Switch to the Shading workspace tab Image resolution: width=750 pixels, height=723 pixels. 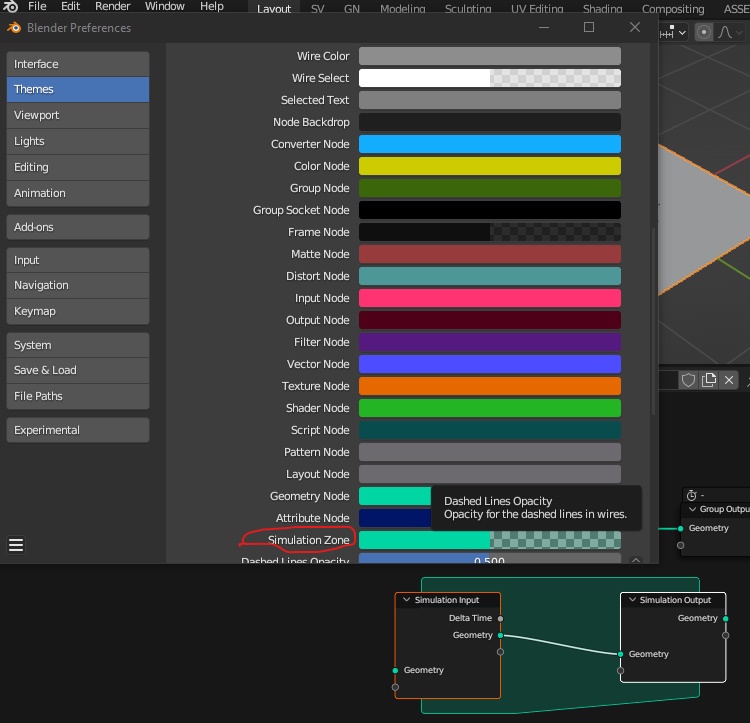click(602, 9)
